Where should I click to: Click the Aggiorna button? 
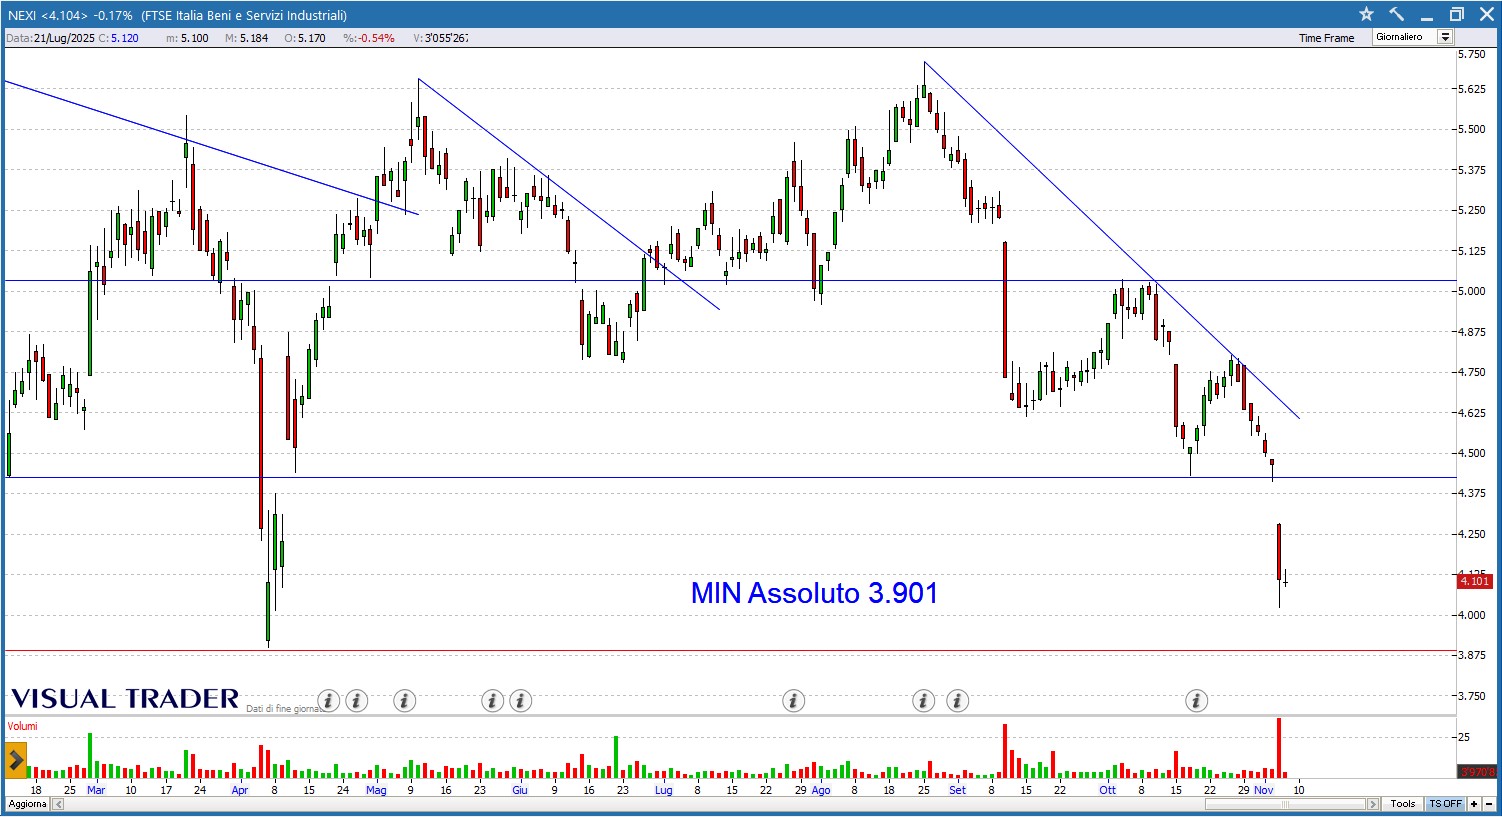tap(27, 804)
